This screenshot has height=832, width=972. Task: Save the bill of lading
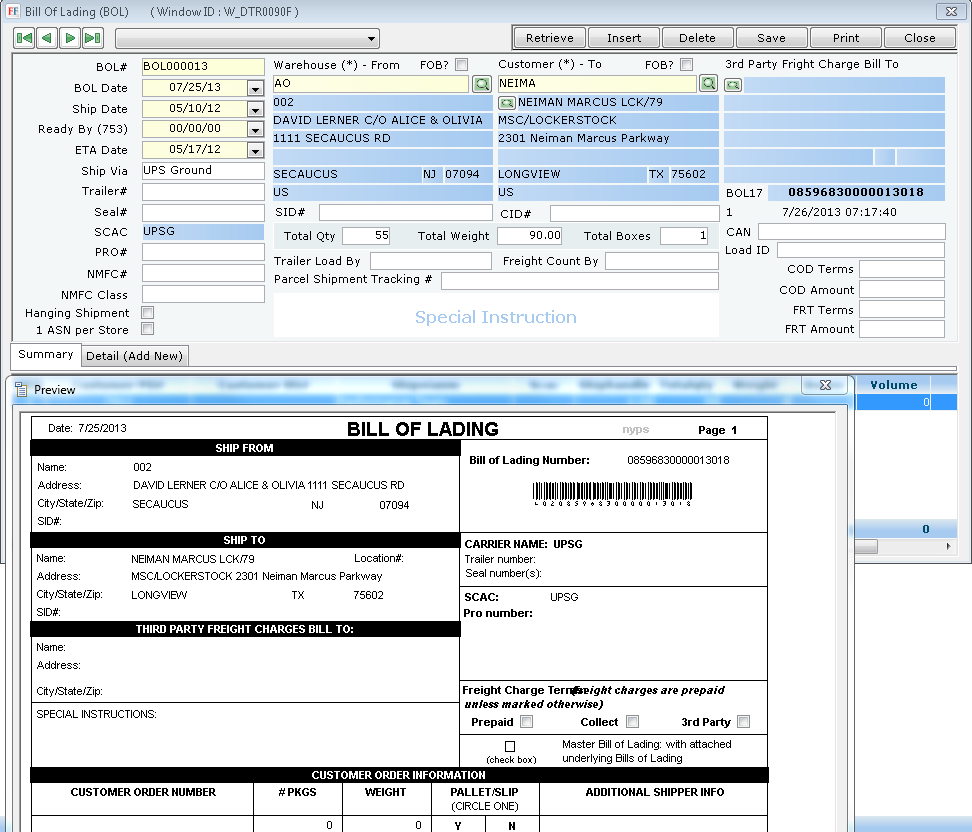pos(771,37)
